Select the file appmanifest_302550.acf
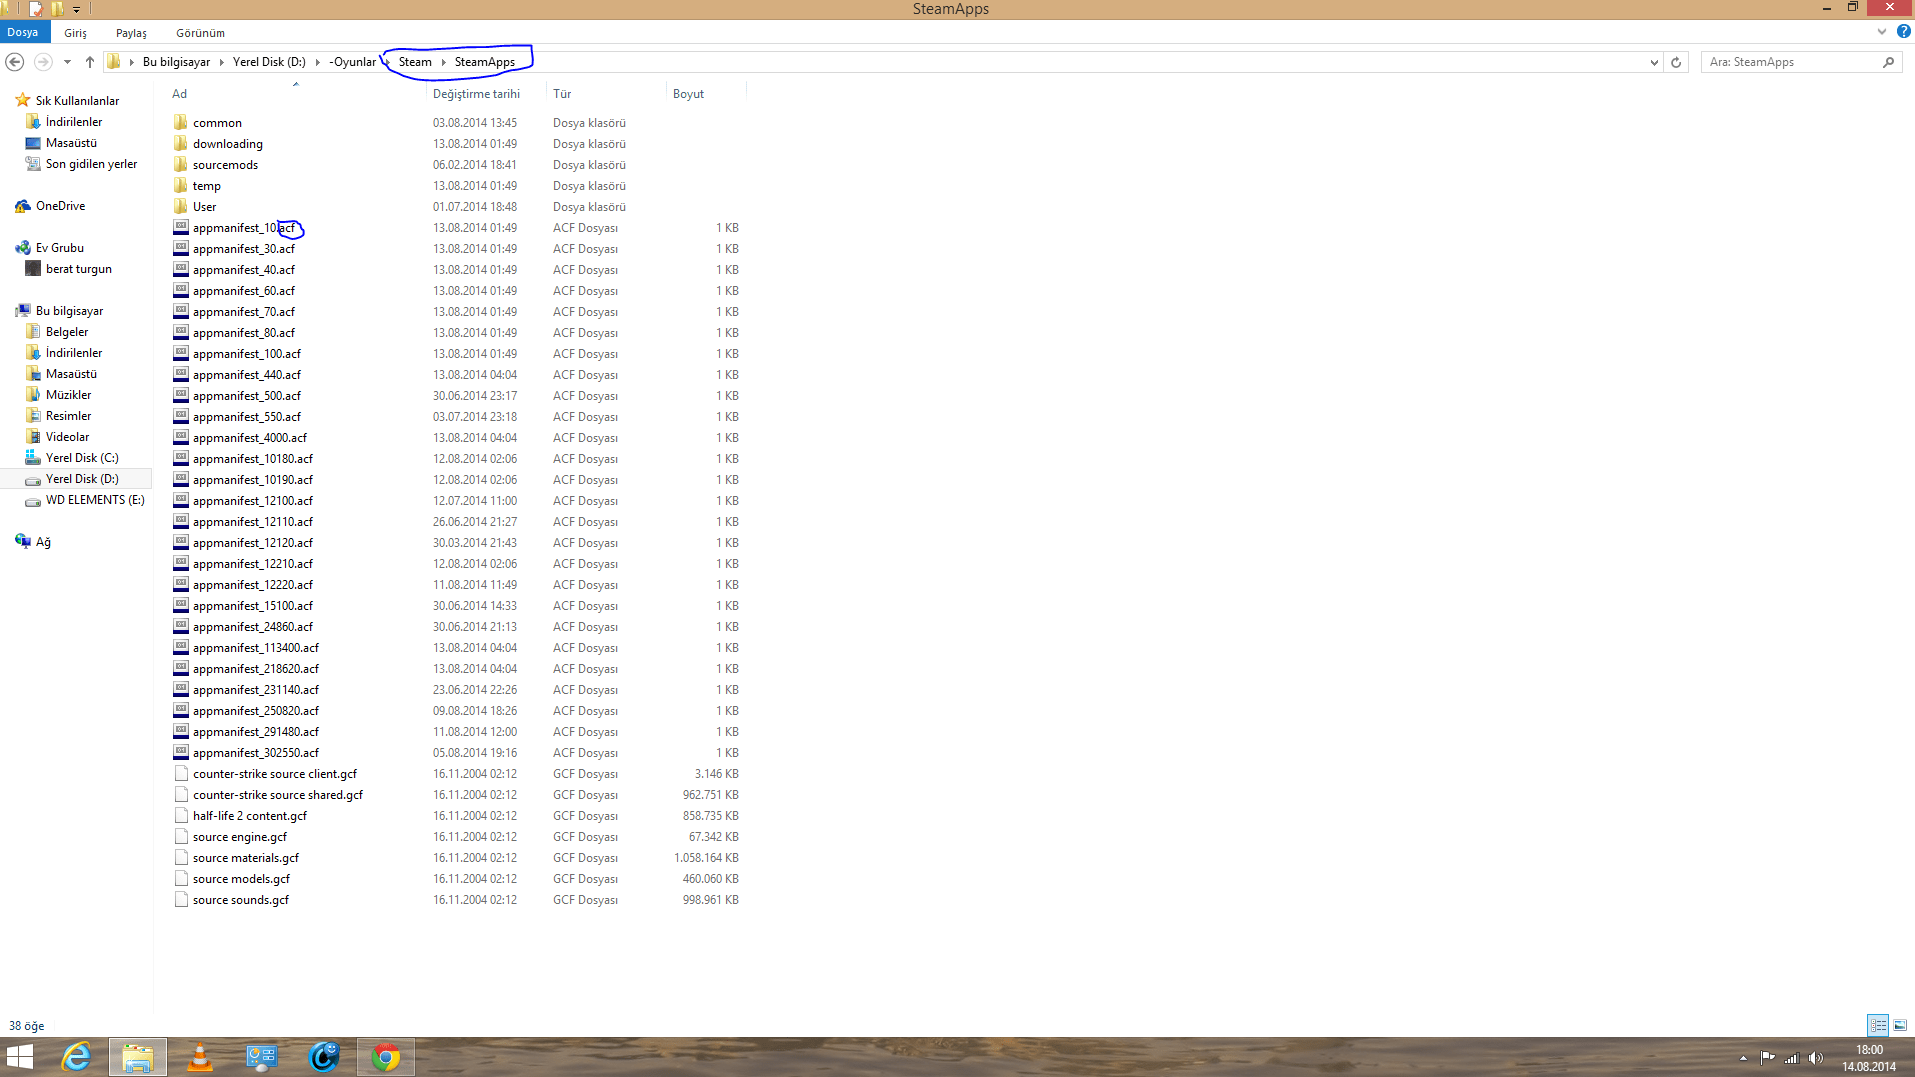1915x1077 pixels. pos(256,753)
